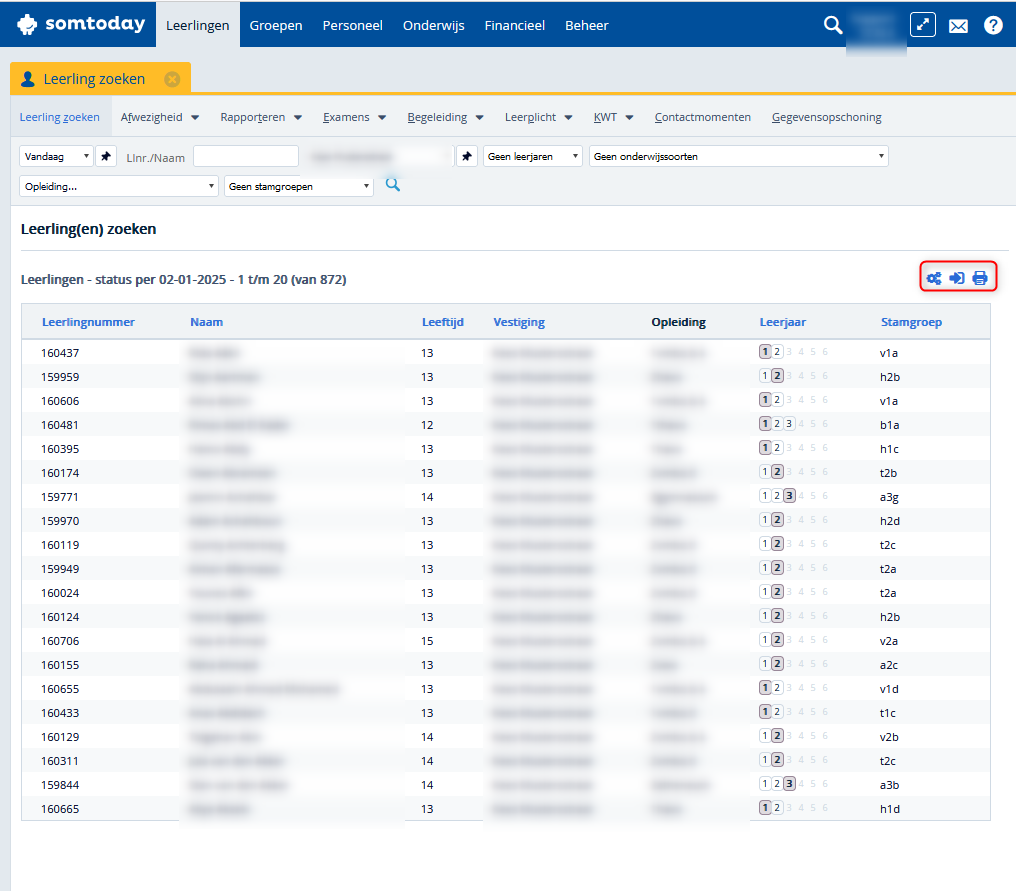Open the Geen onderwijssoorten dropdown

[739, 156]
